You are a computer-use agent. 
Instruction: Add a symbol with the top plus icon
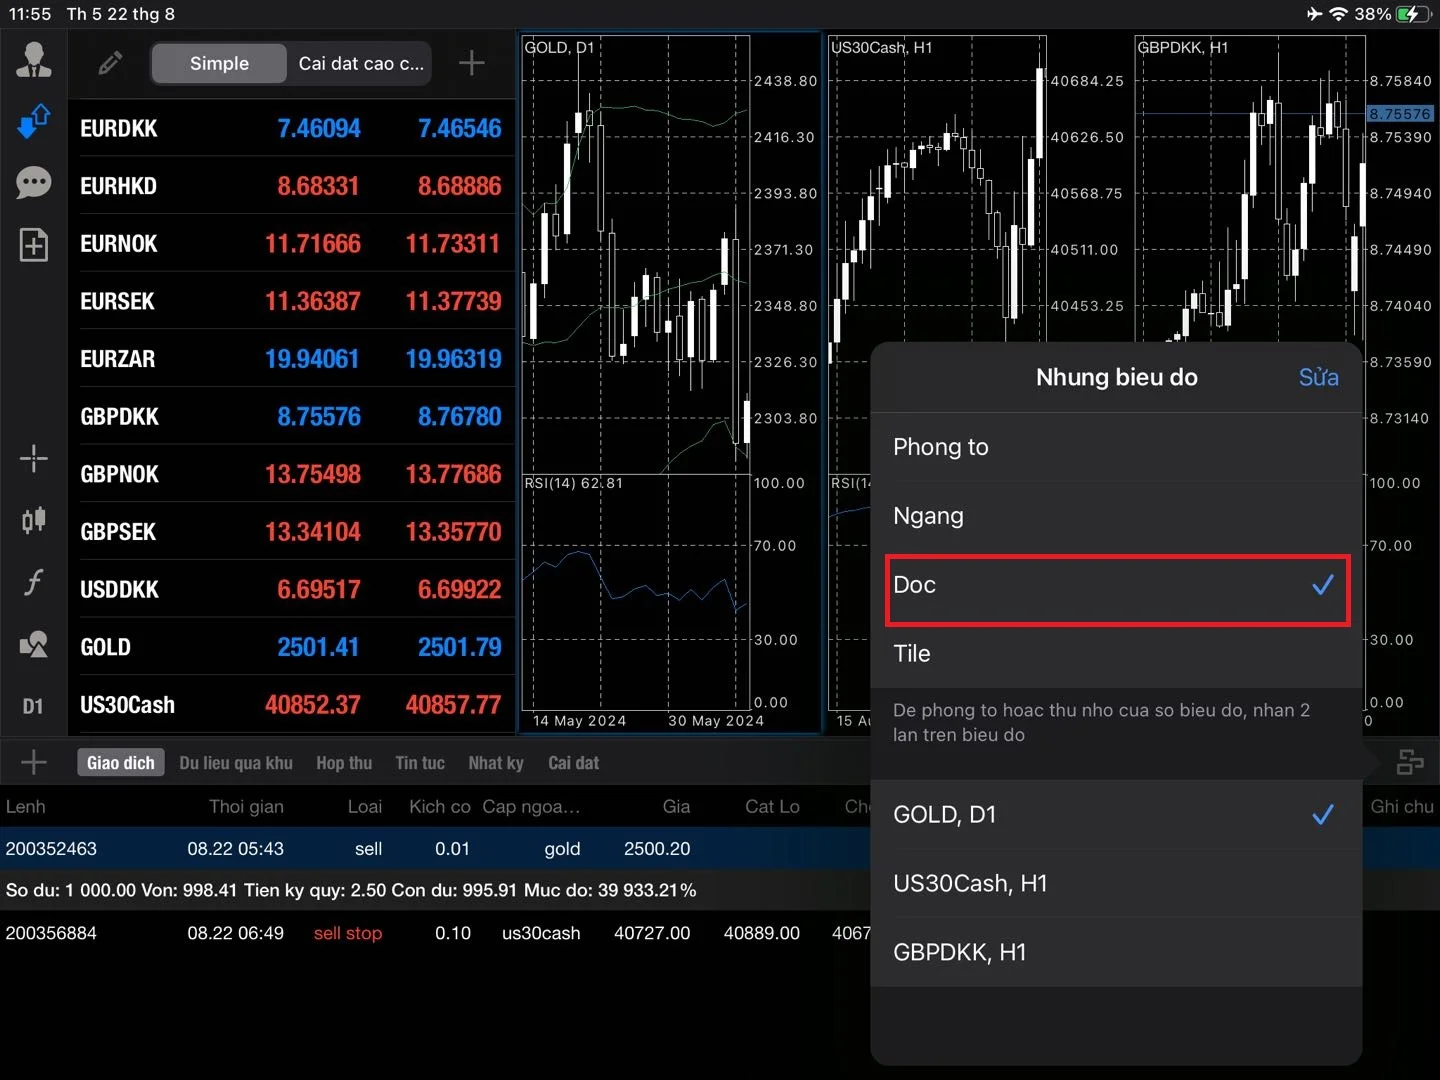tap(472, 63)
